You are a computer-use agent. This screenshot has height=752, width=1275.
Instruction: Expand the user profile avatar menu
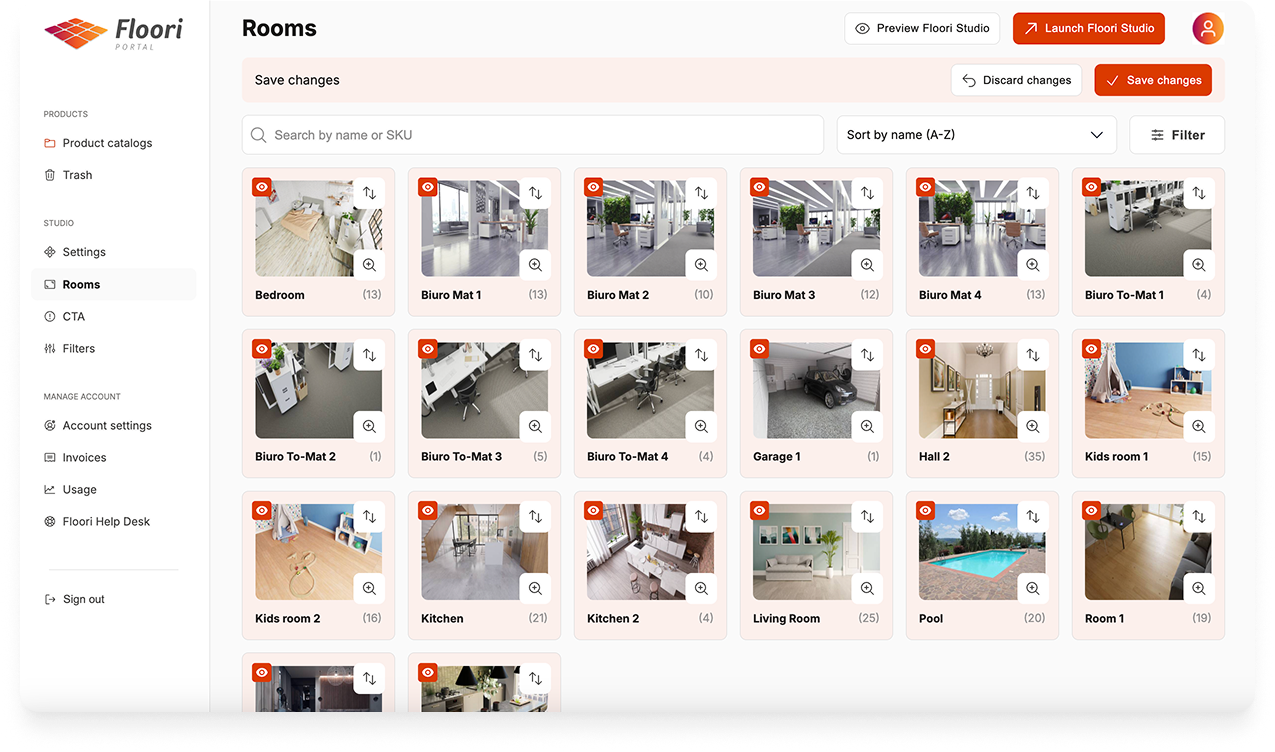click(x=1207, y=29)
